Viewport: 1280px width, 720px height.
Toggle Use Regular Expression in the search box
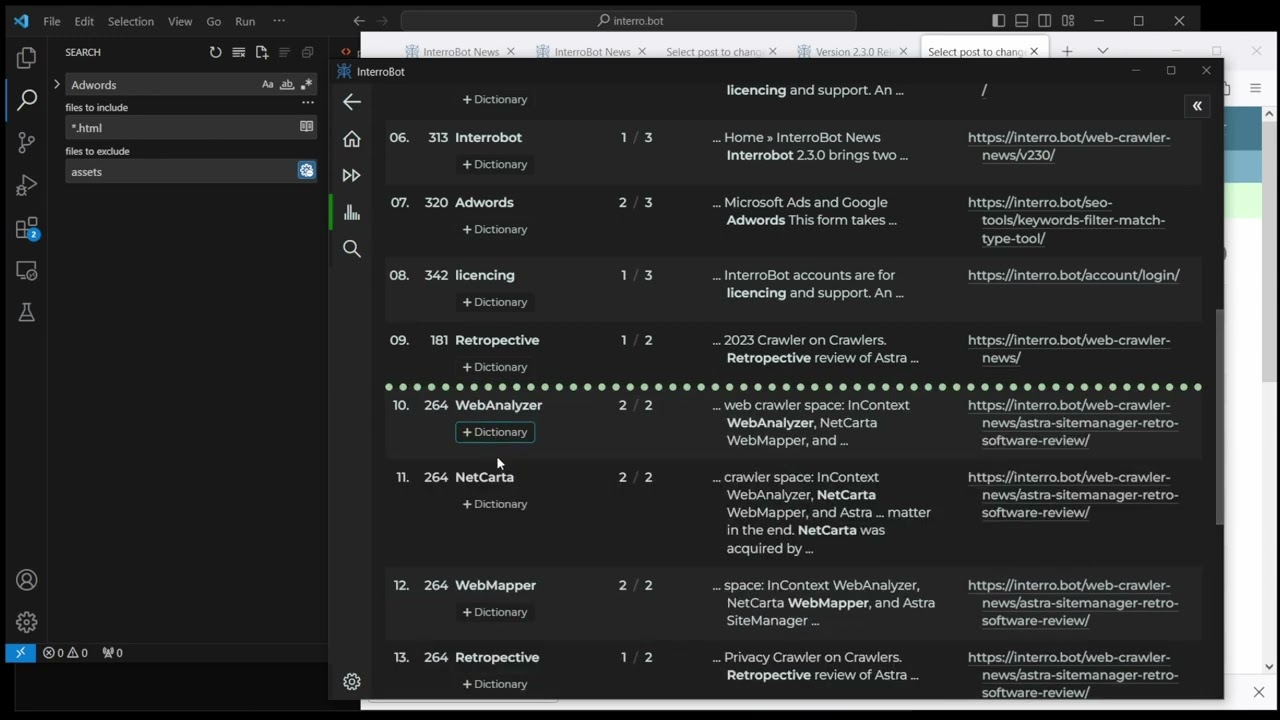coord(306,85)
